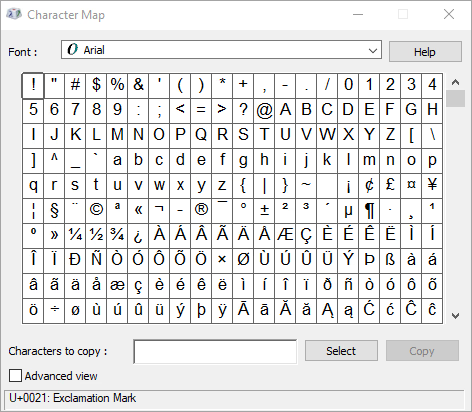Click the section sign § character
Viewport: 472px width, 412px height.
(x=54, y=211)
